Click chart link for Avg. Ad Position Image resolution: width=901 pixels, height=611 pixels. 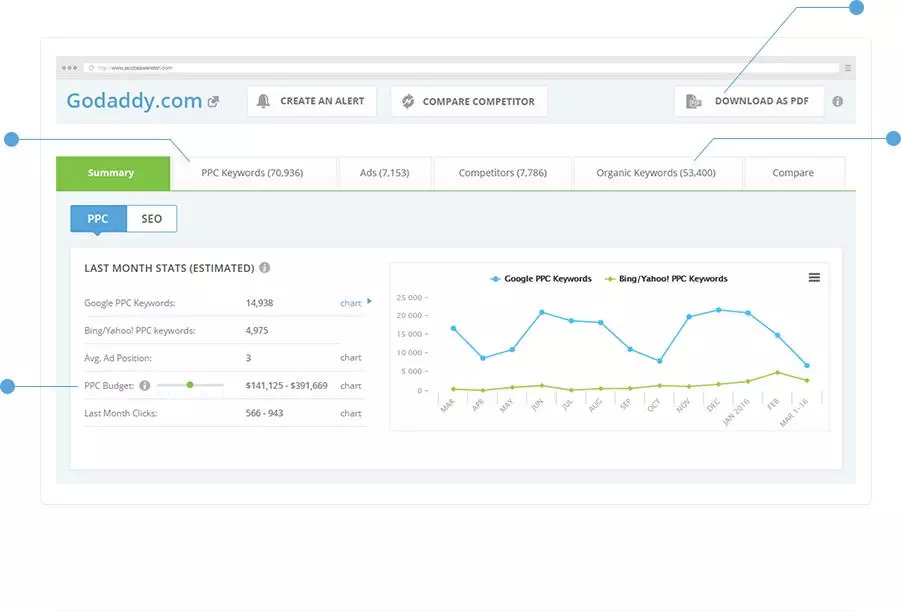(350, 357)
